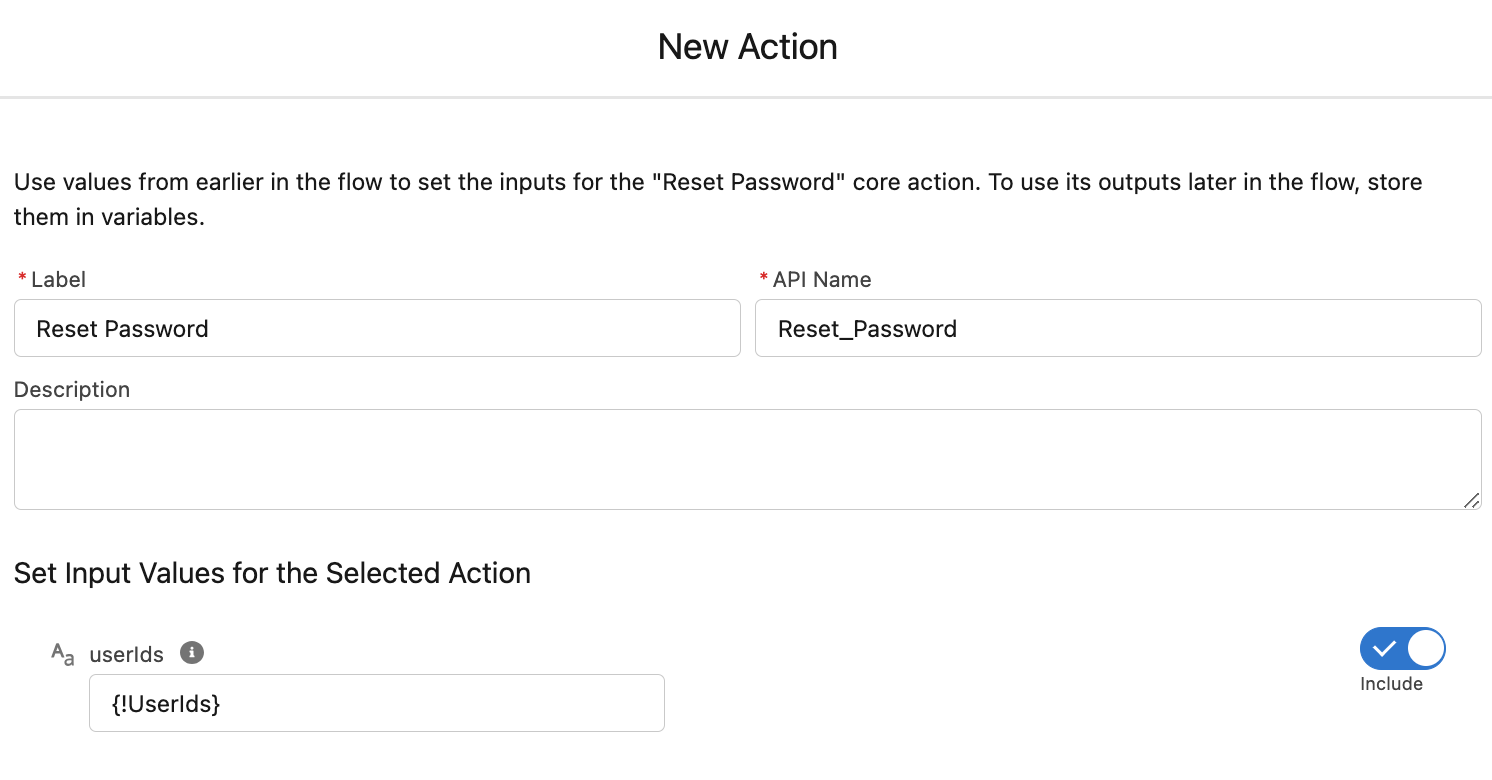Click the userIds field label
This screenshot has width=1492, height=780.
(x=126, y=653)
